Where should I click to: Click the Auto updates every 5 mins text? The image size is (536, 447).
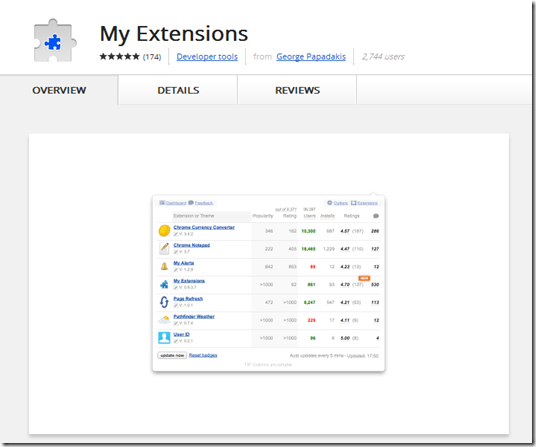pos(317,356)
